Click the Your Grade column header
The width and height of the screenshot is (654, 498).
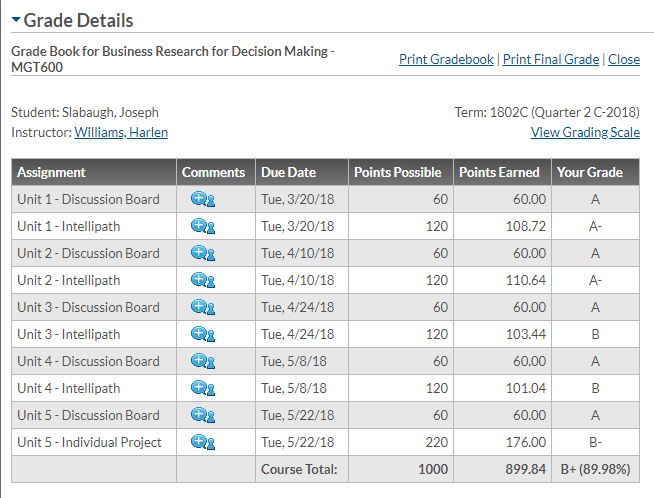590,172
